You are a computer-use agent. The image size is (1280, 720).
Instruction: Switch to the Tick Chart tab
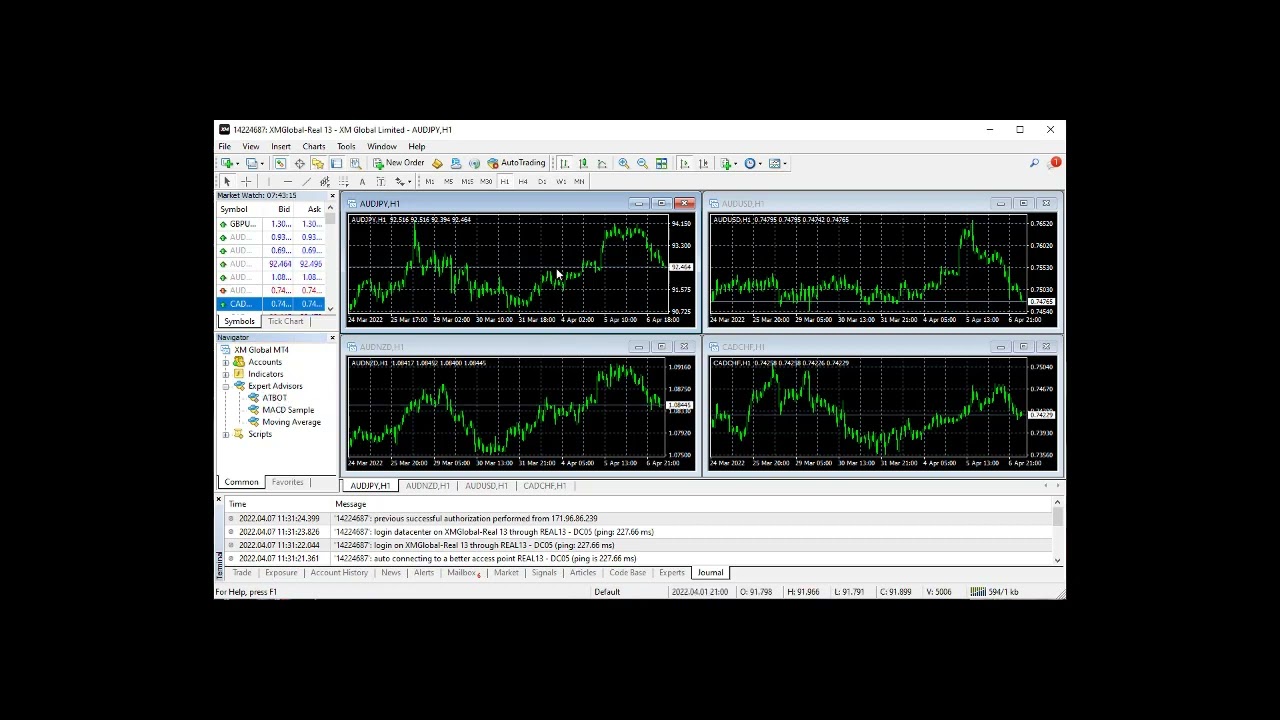[285, 321]
